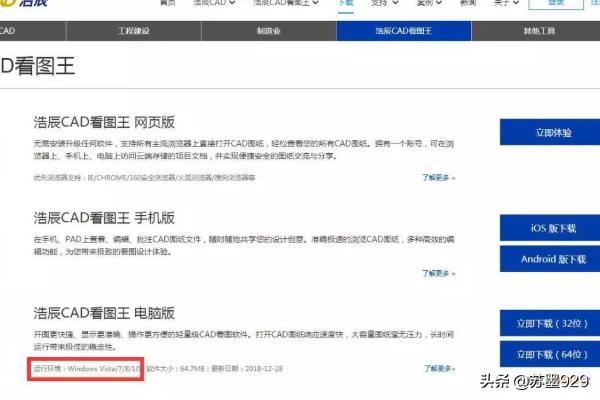600x400 pixels.
Task: Open the 制造业 tab
Action: pyautogui.click(x=269, y=31)
